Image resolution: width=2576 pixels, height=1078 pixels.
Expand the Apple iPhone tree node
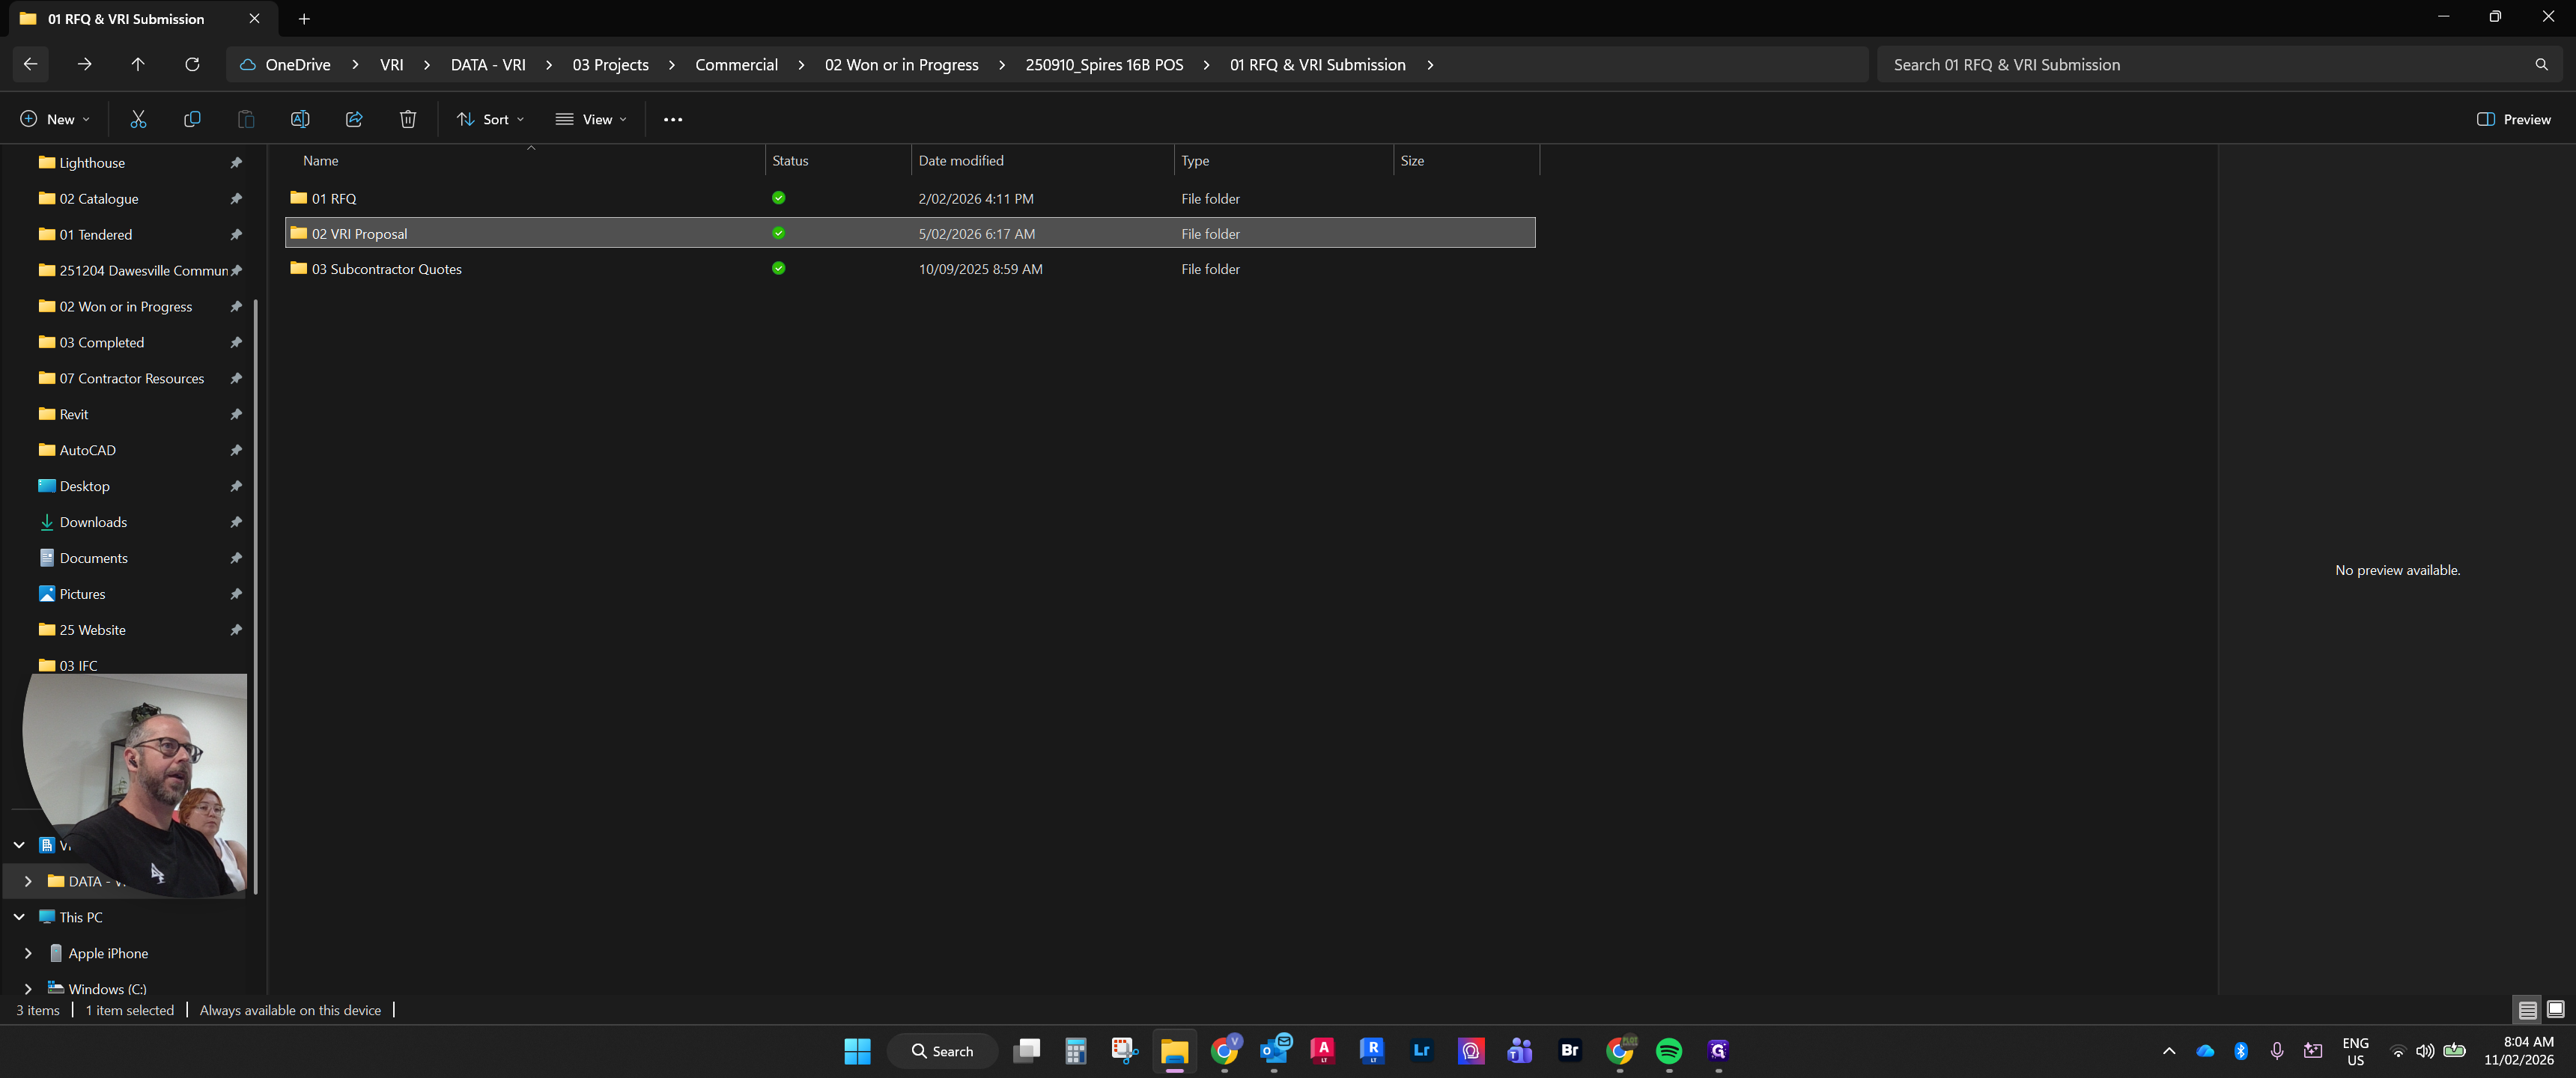pos(28,953)
